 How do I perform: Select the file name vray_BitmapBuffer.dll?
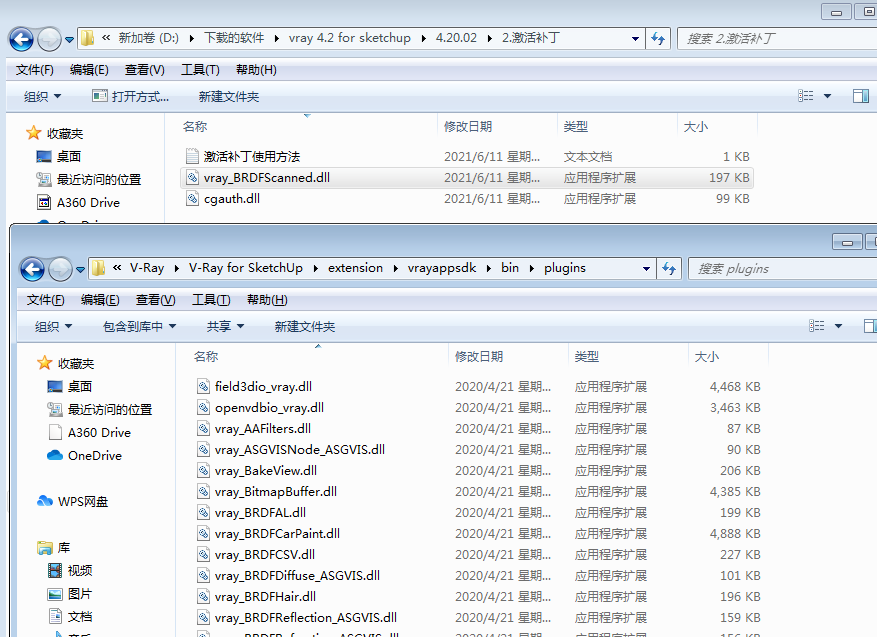pyautogui.click(x=276, y=492)
